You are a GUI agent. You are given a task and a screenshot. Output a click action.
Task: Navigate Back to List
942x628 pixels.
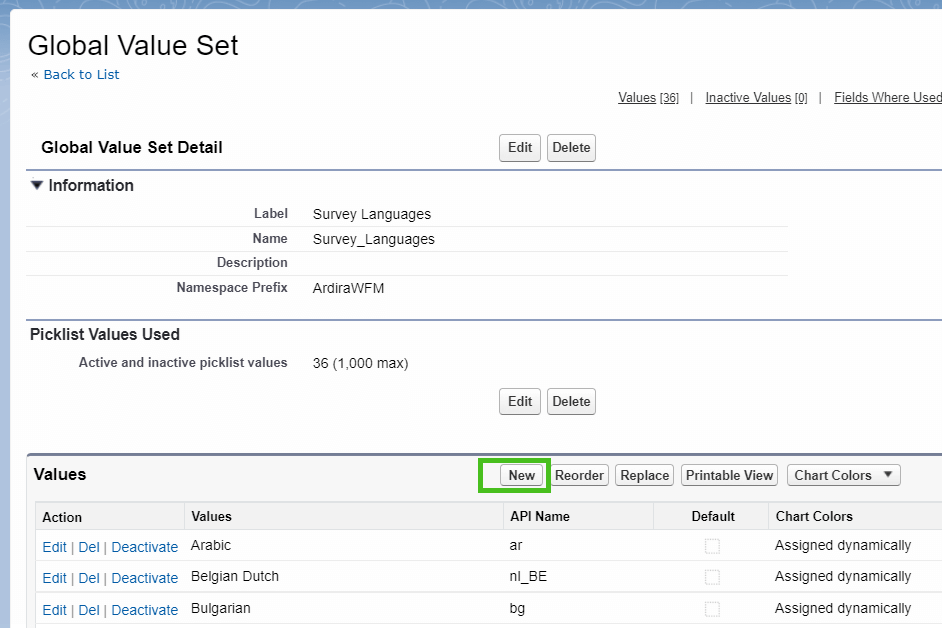(x=81, y=74)
